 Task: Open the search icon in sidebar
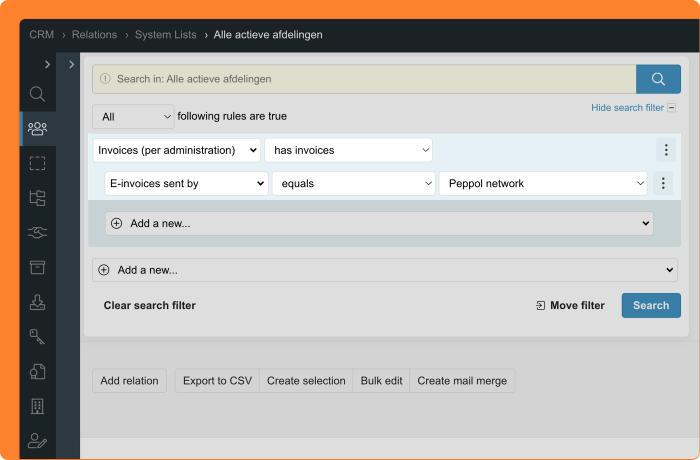[x=38, y=94]
